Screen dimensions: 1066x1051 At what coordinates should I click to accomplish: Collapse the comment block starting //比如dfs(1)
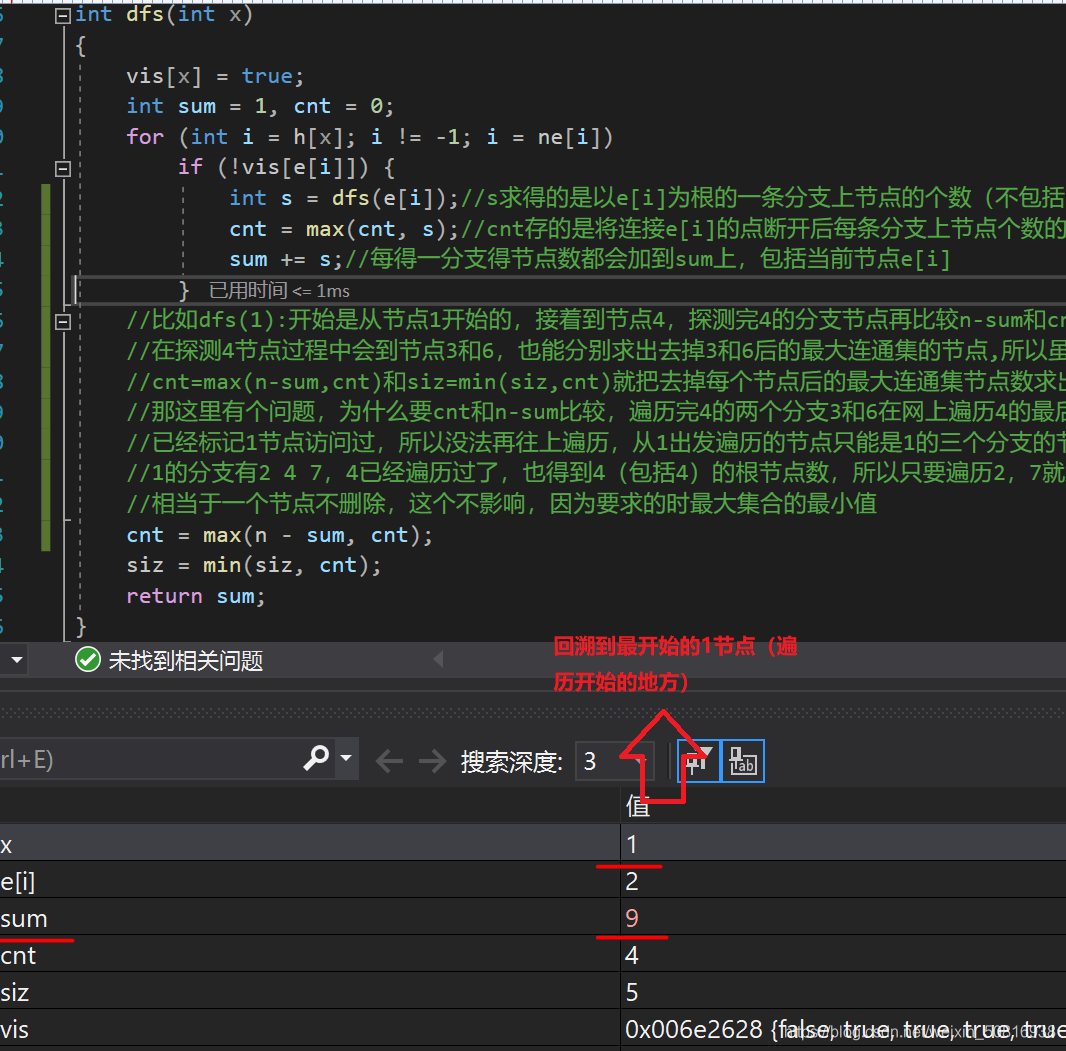[x=63, y=322]
